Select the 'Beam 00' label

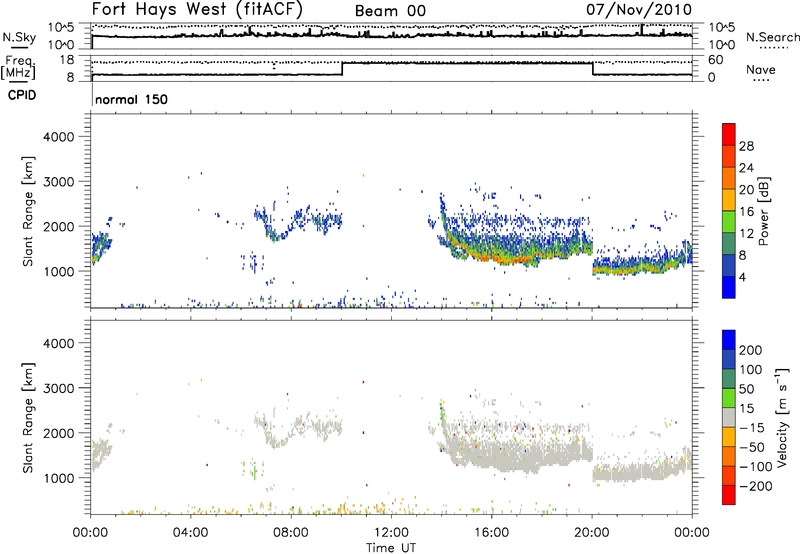pos(390,11)
